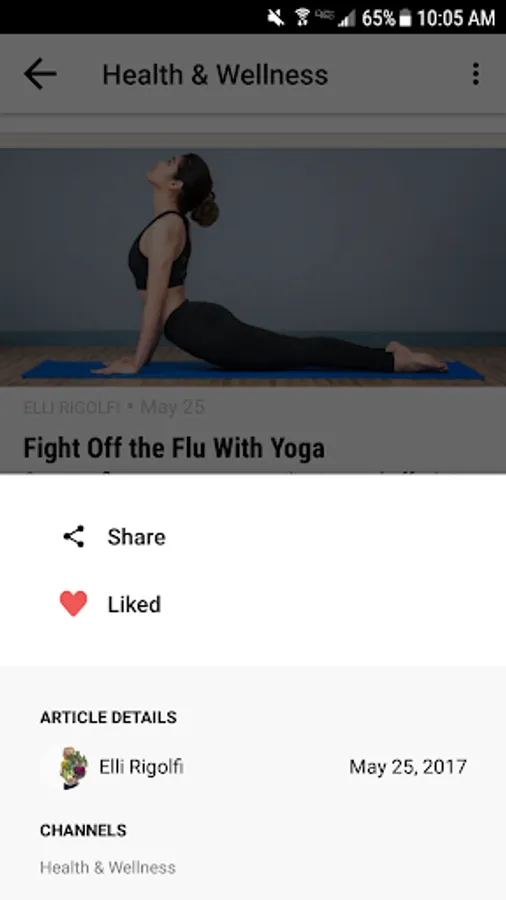Open author Elli Rigolfi's name link
This screenshot has height=900, width=506.
click(142, 767)
